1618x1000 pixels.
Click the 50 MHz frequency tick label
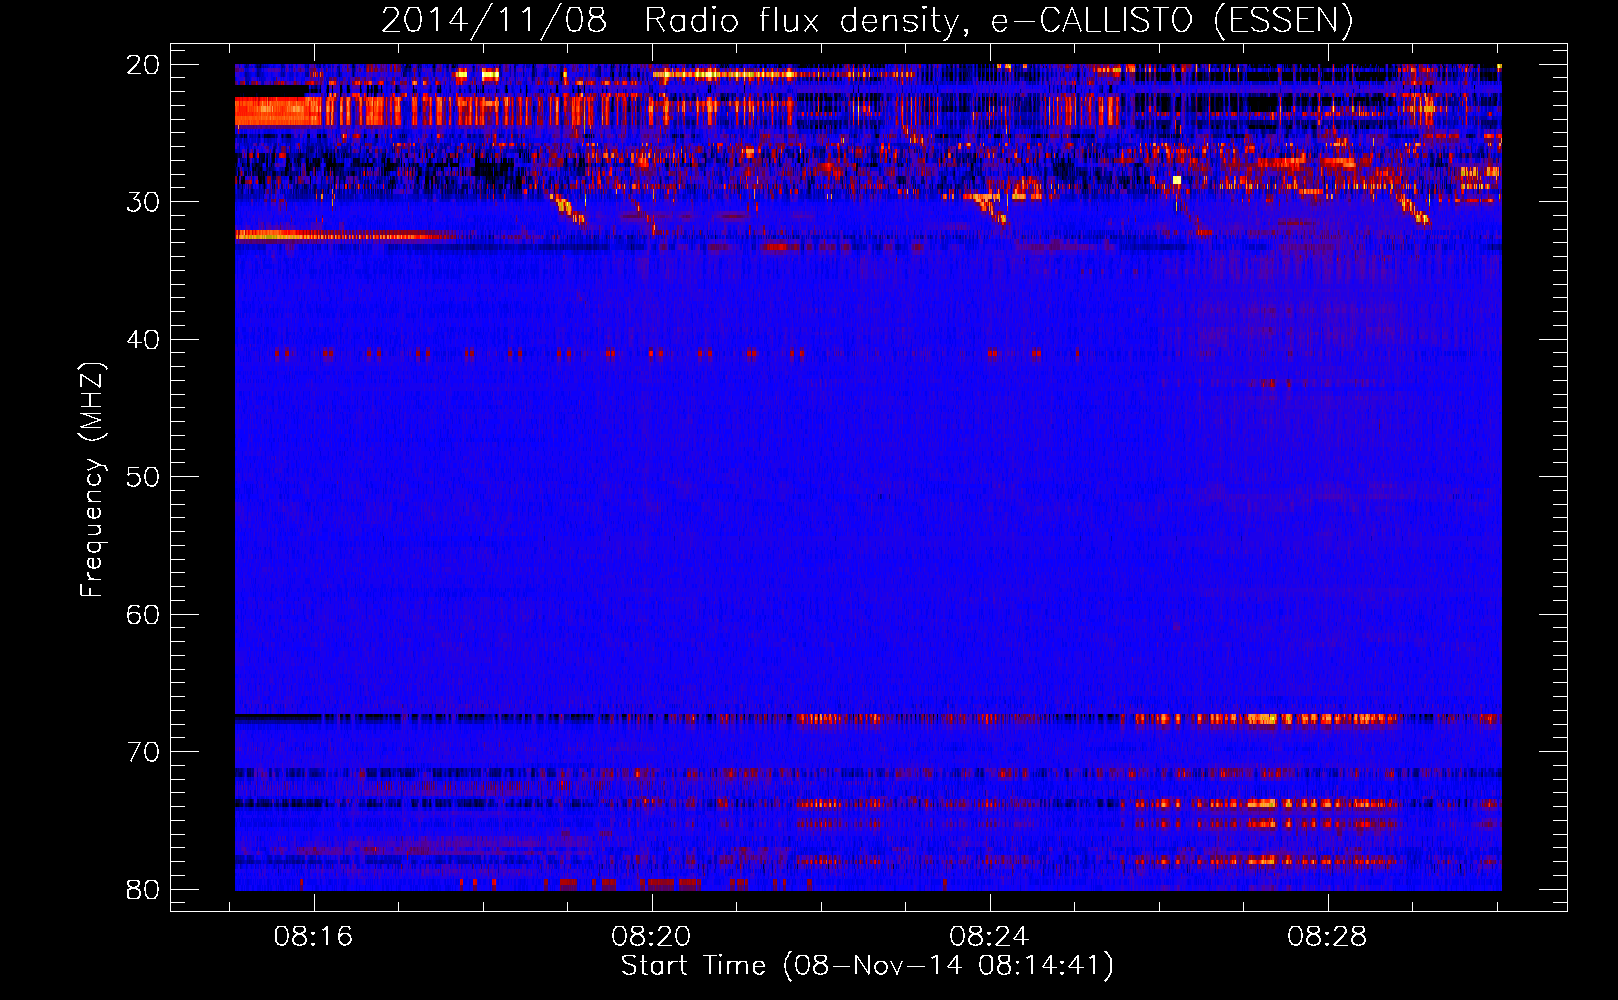pos(143,477)
